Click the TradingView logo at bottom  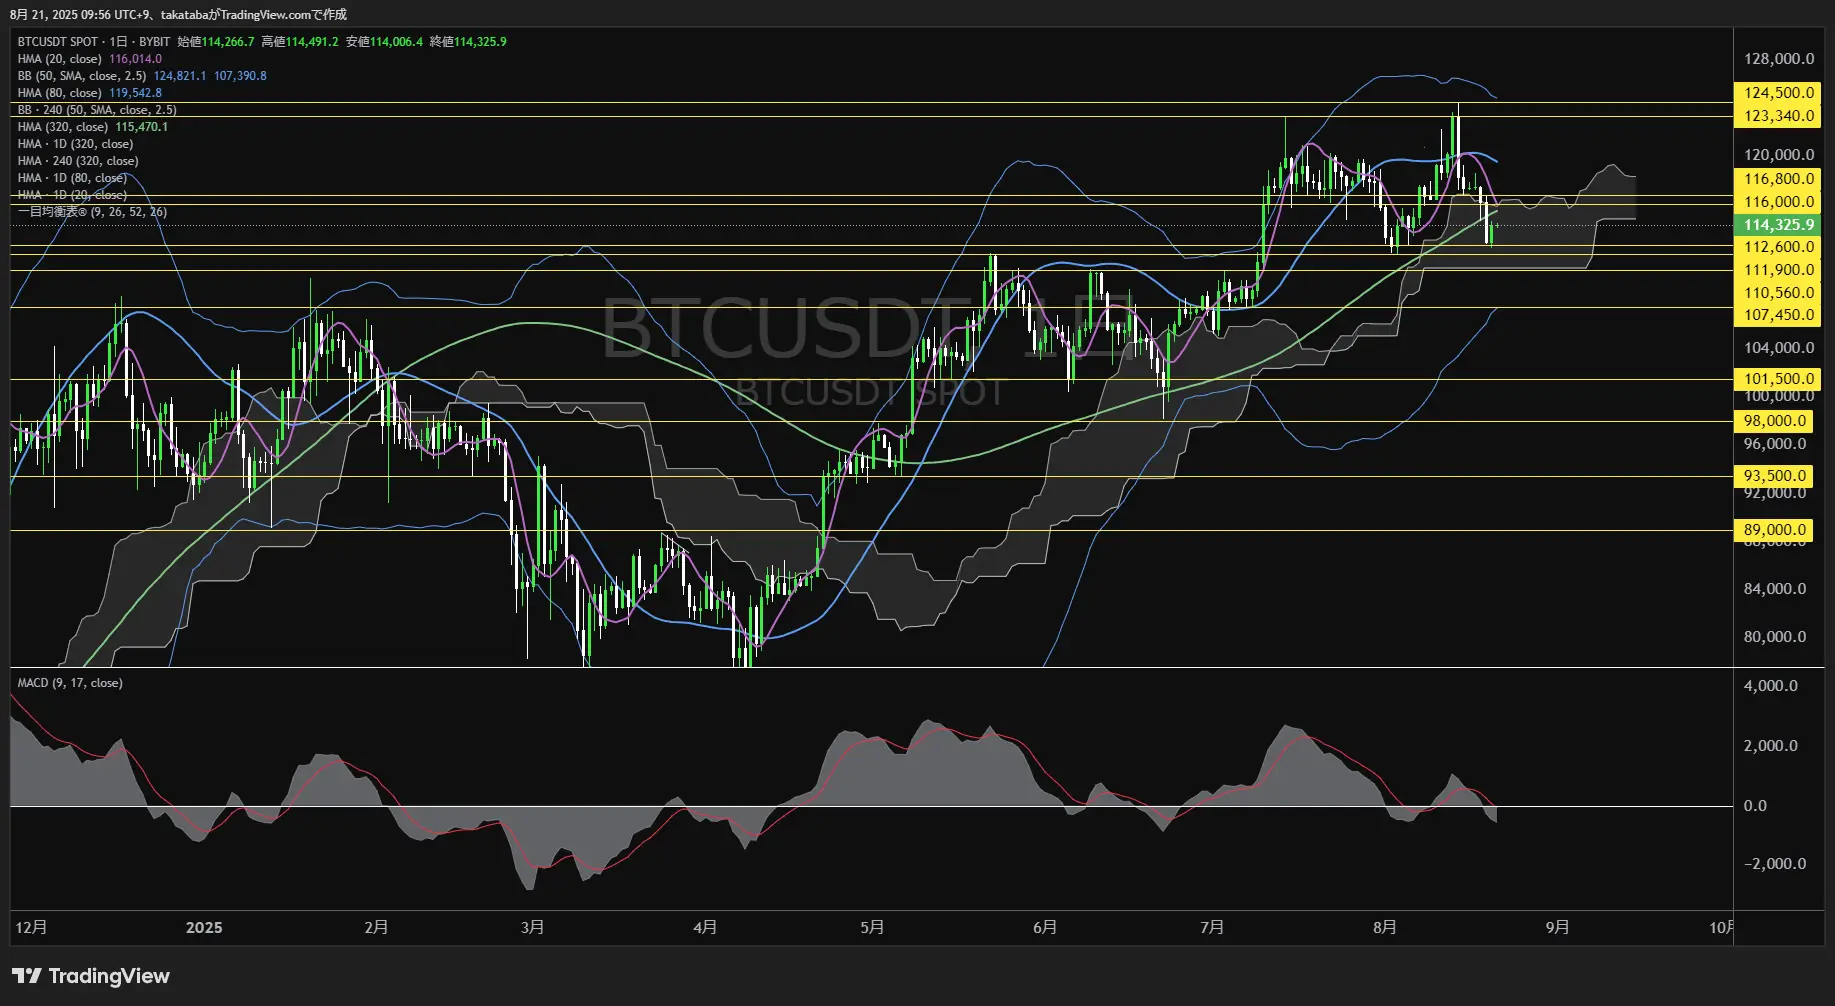(91, 976)
